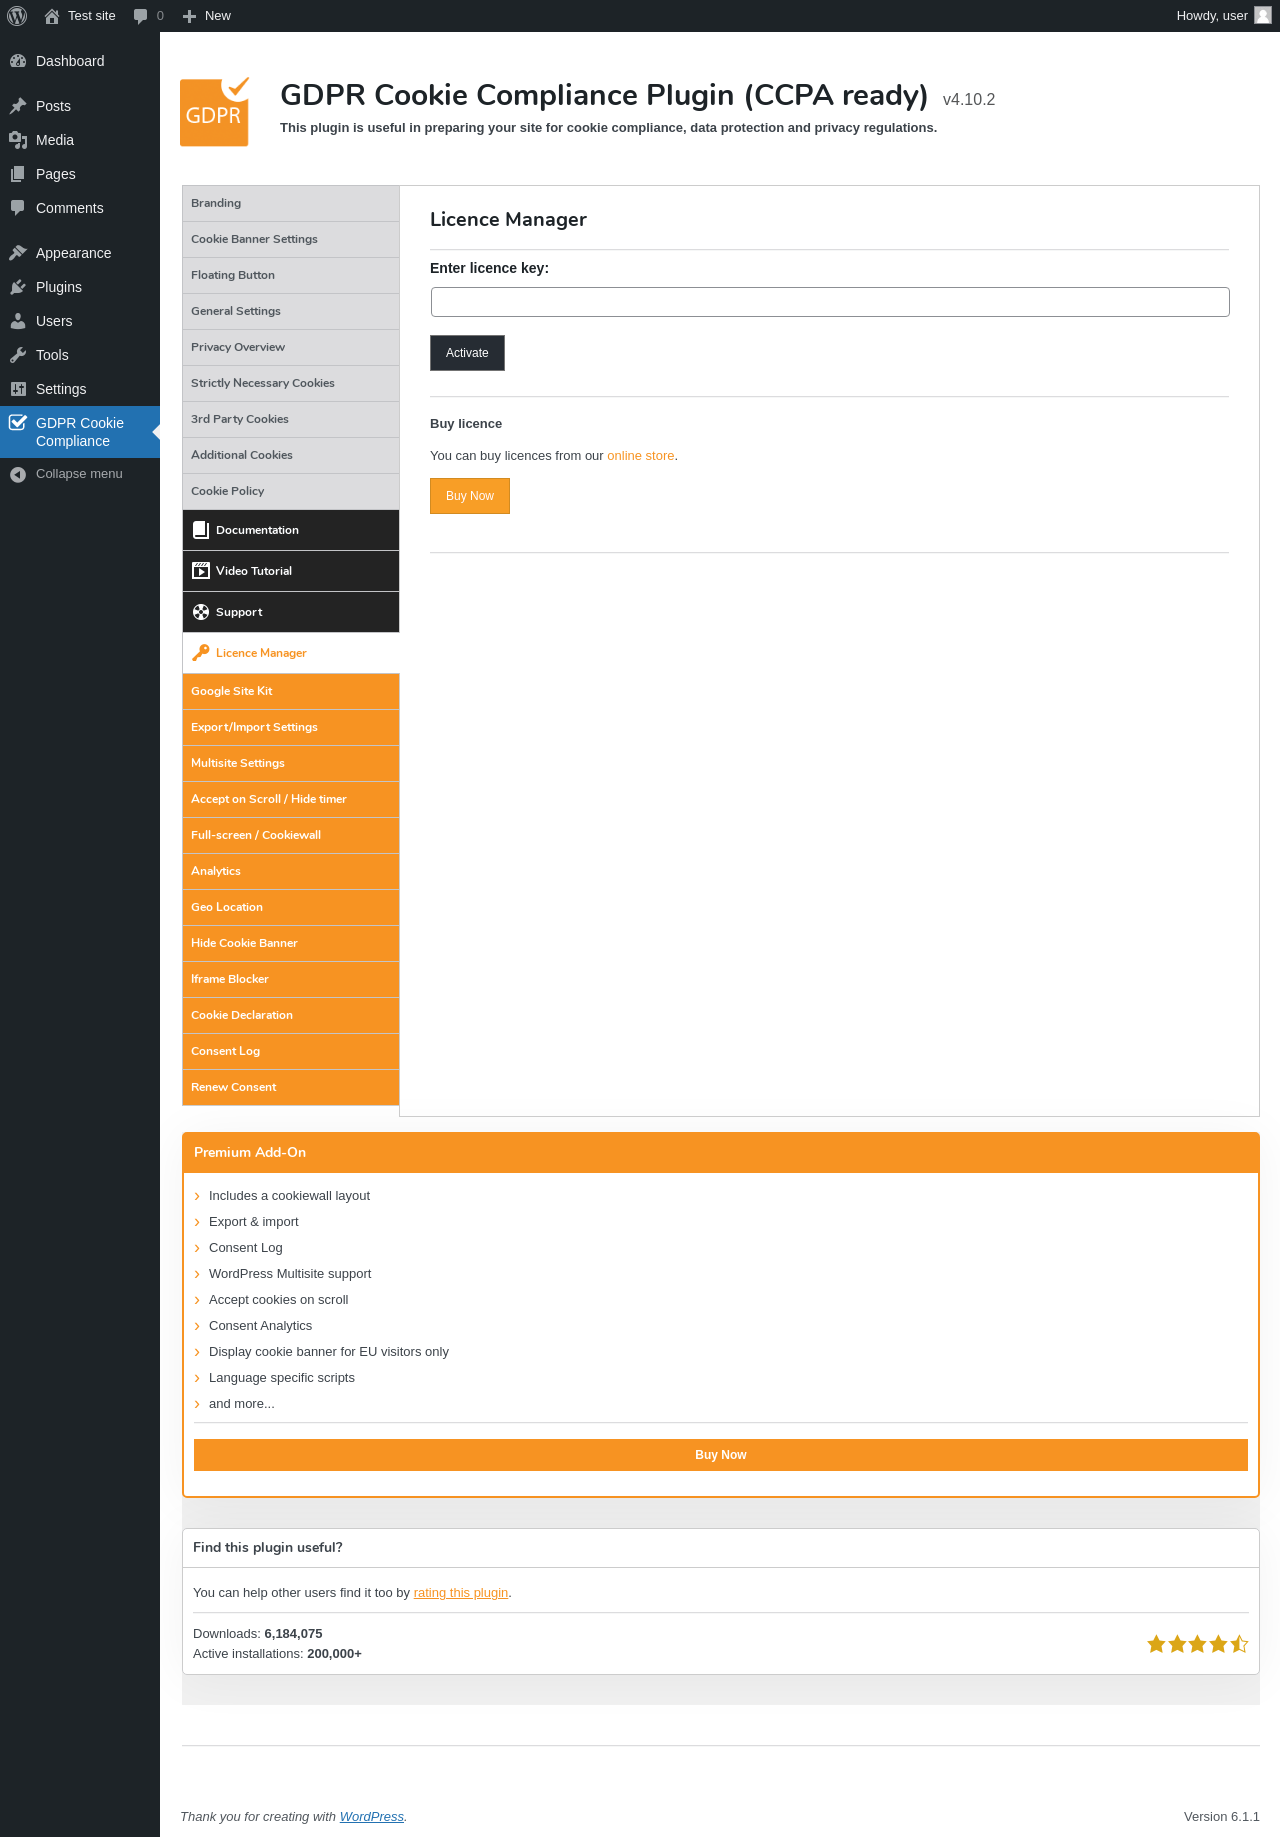This screenshot has width=1280, height=1837.
Task: Click the wide Premium Add-On Buy Now button
Action: 721,1455
